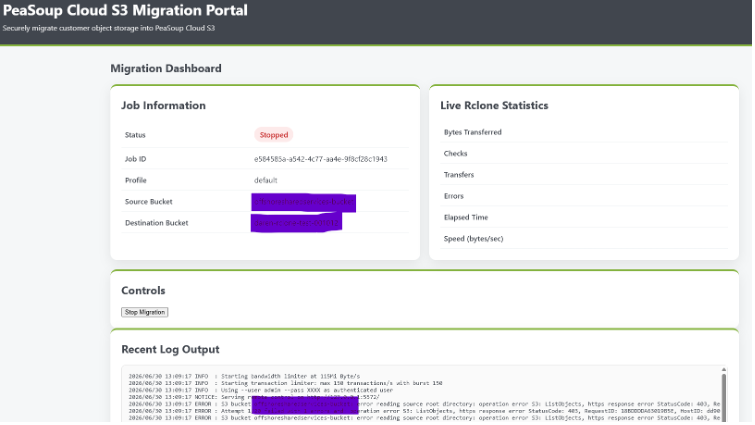
Task: Click the Speed (bytes/sec) statistic row
Action: (585, 239)
